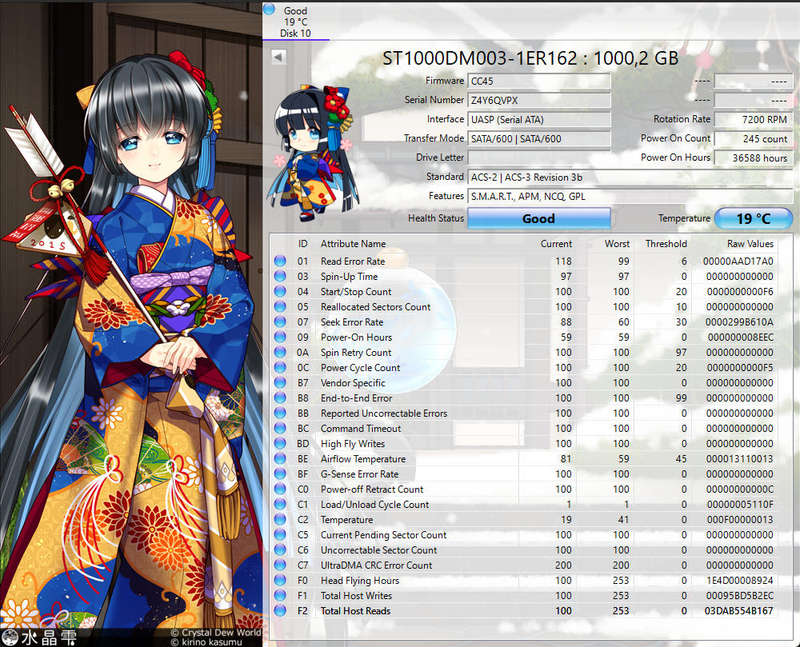The height and width of the screenshot is (647, 800).
Task: Select the UltraDMA CRC Error Count name
Action: [376, 565]
